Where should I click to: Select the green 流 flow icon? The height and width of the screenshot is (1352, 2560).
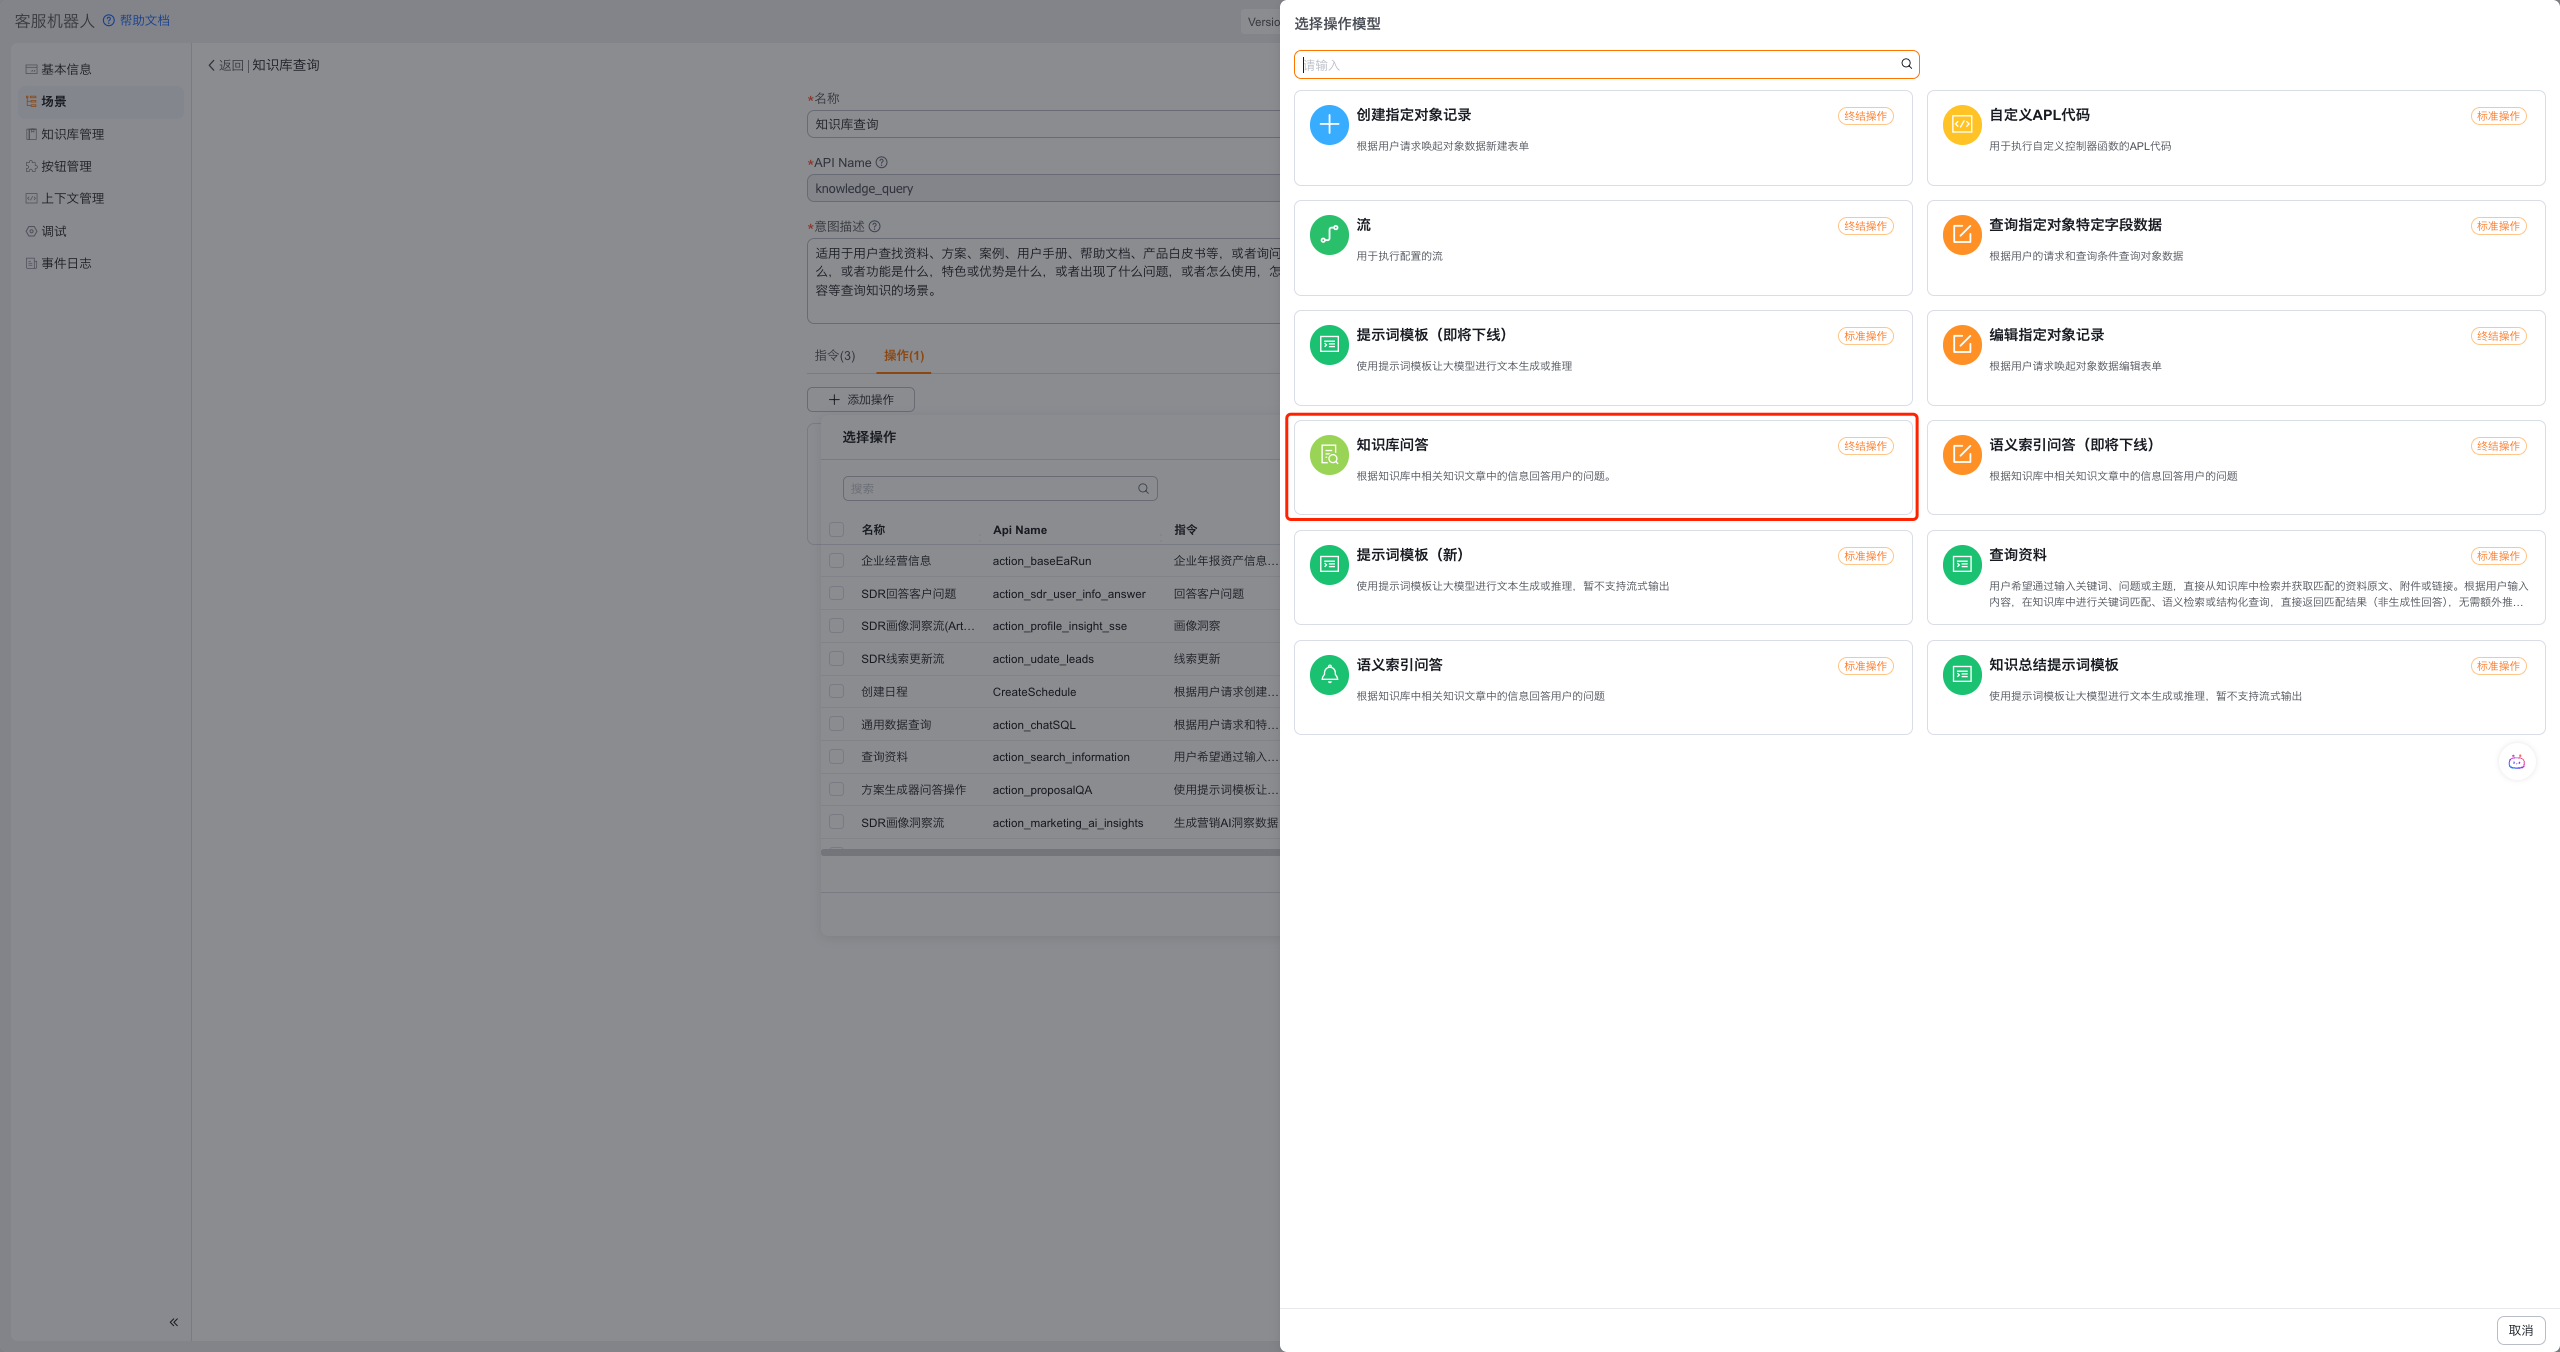(x=1329, y=235)
